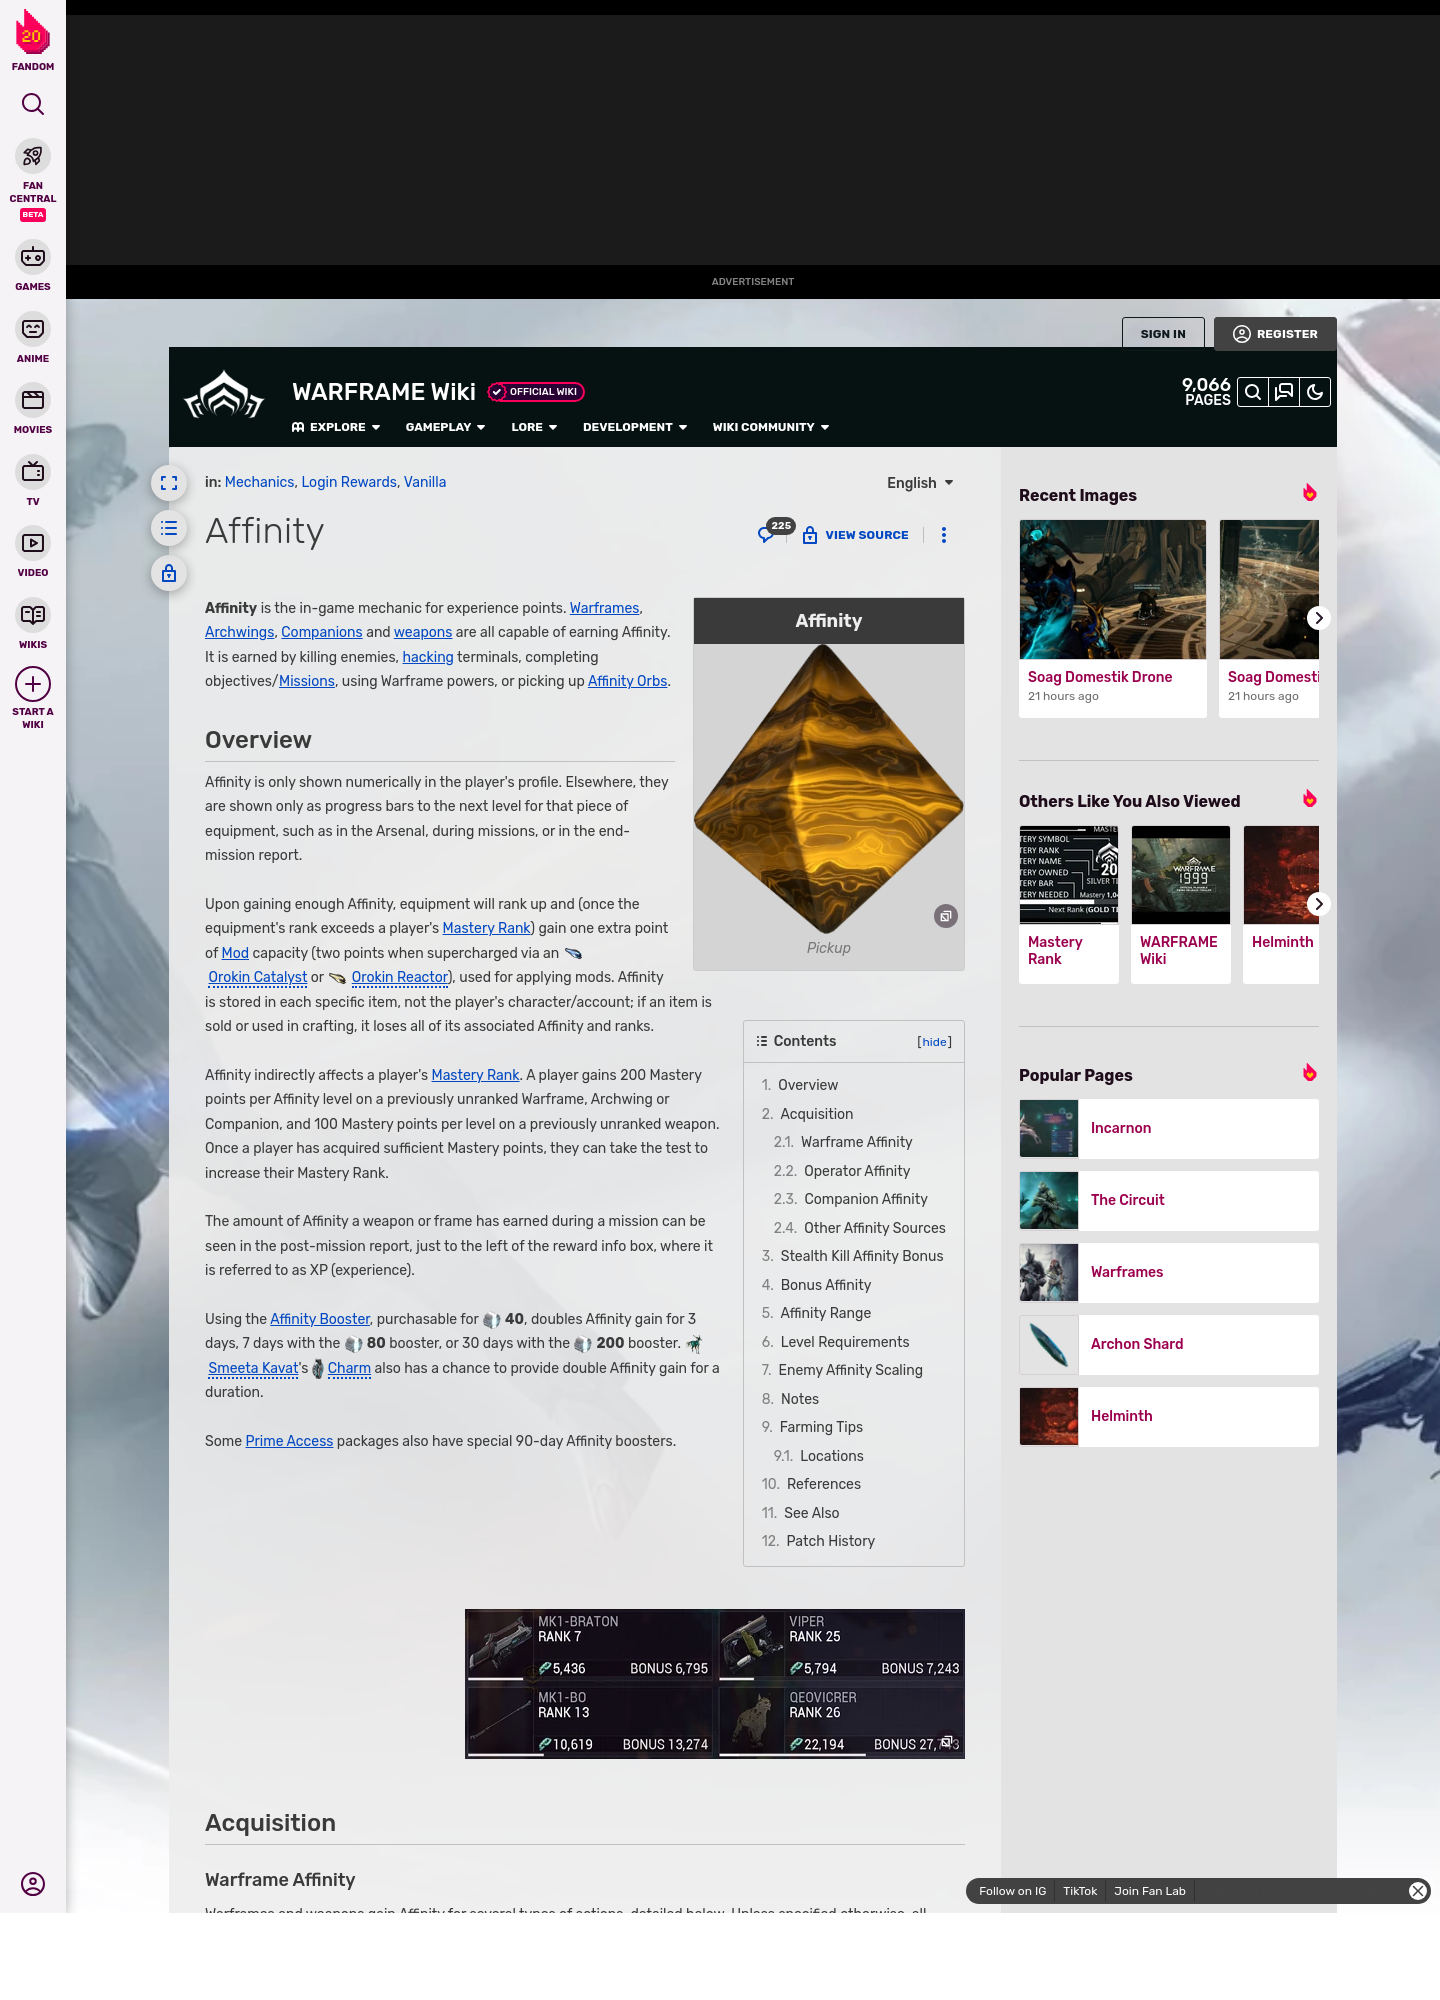The image size is (1440, 2000).
Task: Click the Register button
Action: tap(1275, 334)
